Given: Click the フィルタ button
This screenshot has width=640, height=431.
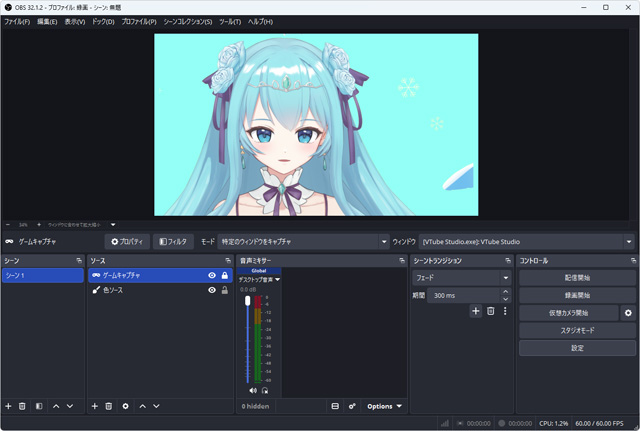Looking at the screenshot, I should pyautogui.click(x=173, y=242).
